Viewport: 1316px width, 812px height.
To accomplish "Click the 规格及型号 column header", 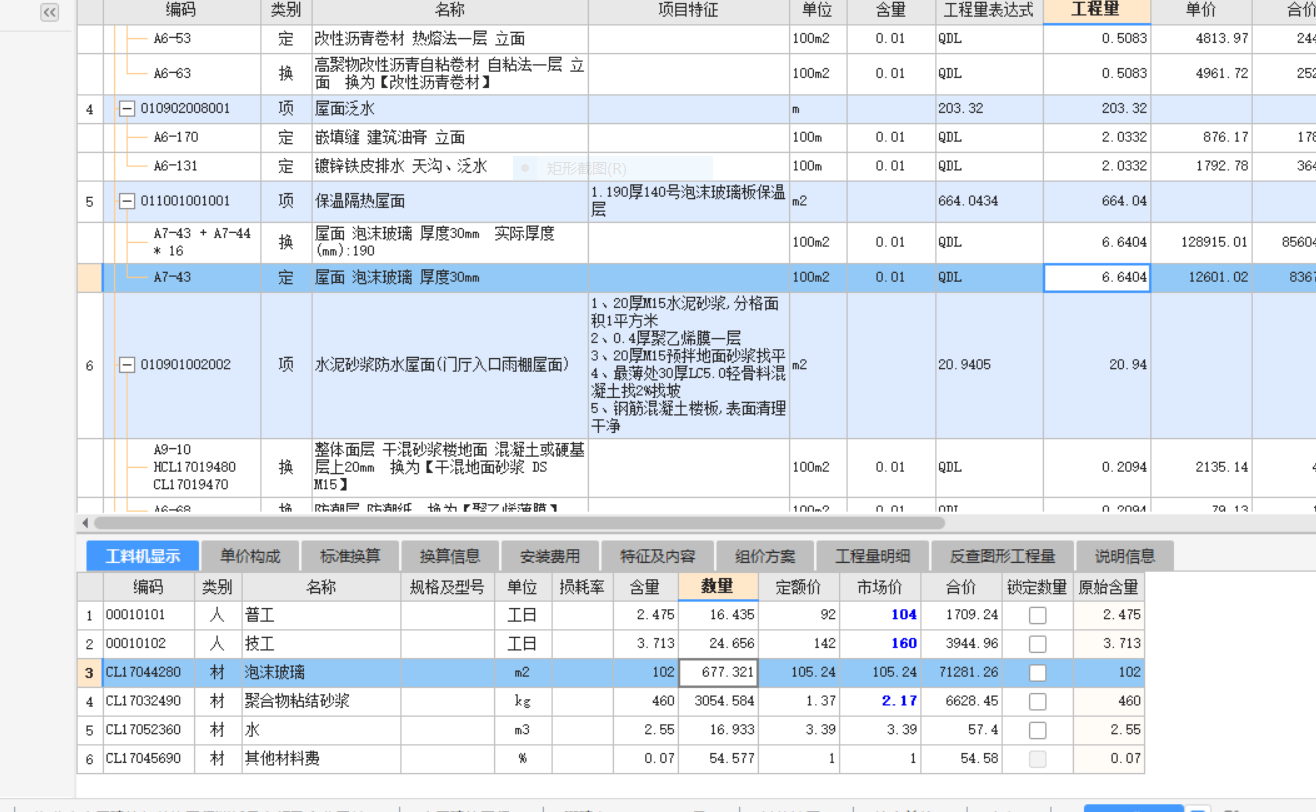I will coord(447,587).
